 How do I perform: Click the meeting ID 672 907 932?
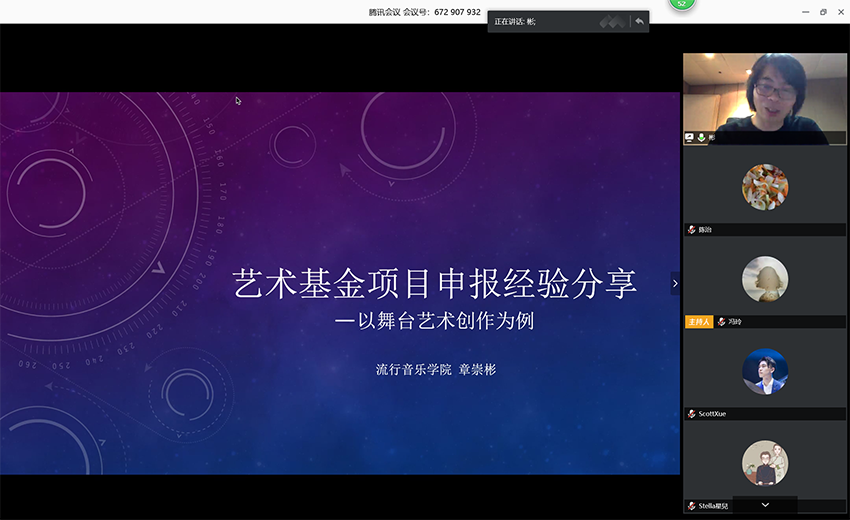(x=457, y=12)
